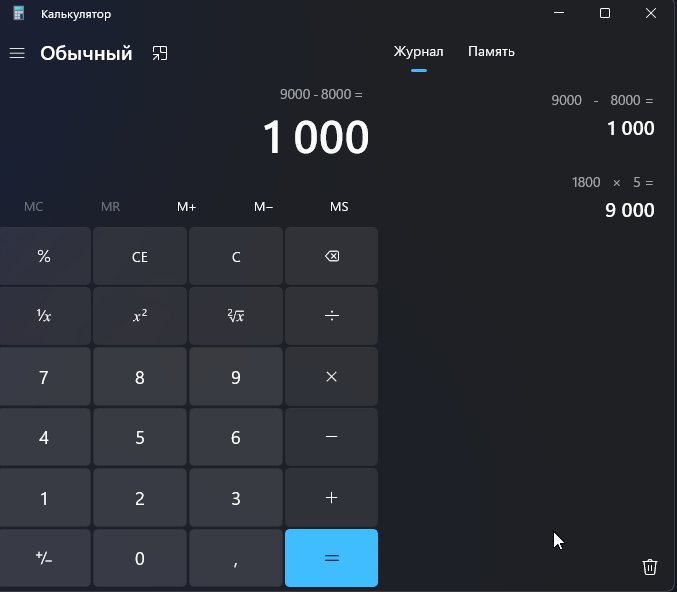Clear history with the trash icon

pos(649,567)
